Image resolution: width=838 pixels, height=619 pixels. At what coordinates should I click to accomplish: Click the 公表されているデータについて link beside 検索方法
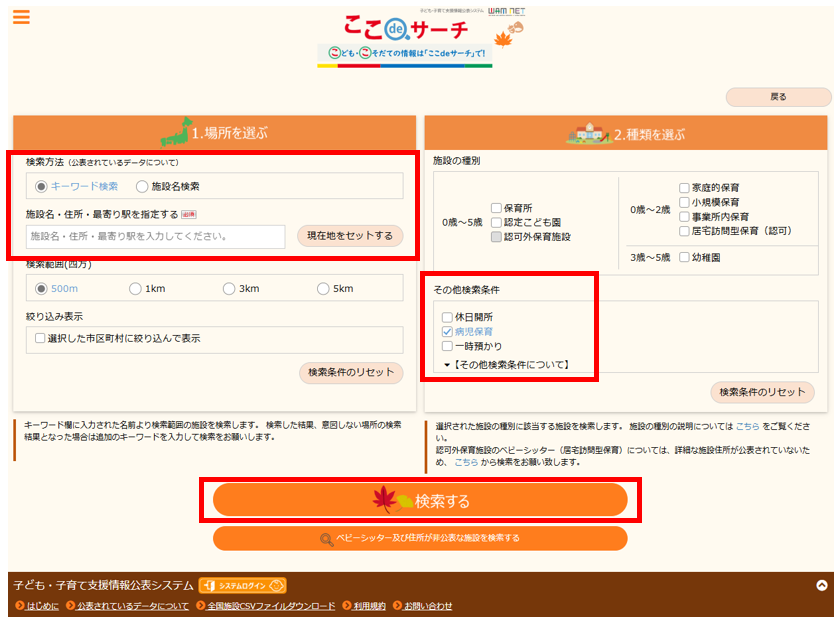pyautogui.click(x=123, y=163)
